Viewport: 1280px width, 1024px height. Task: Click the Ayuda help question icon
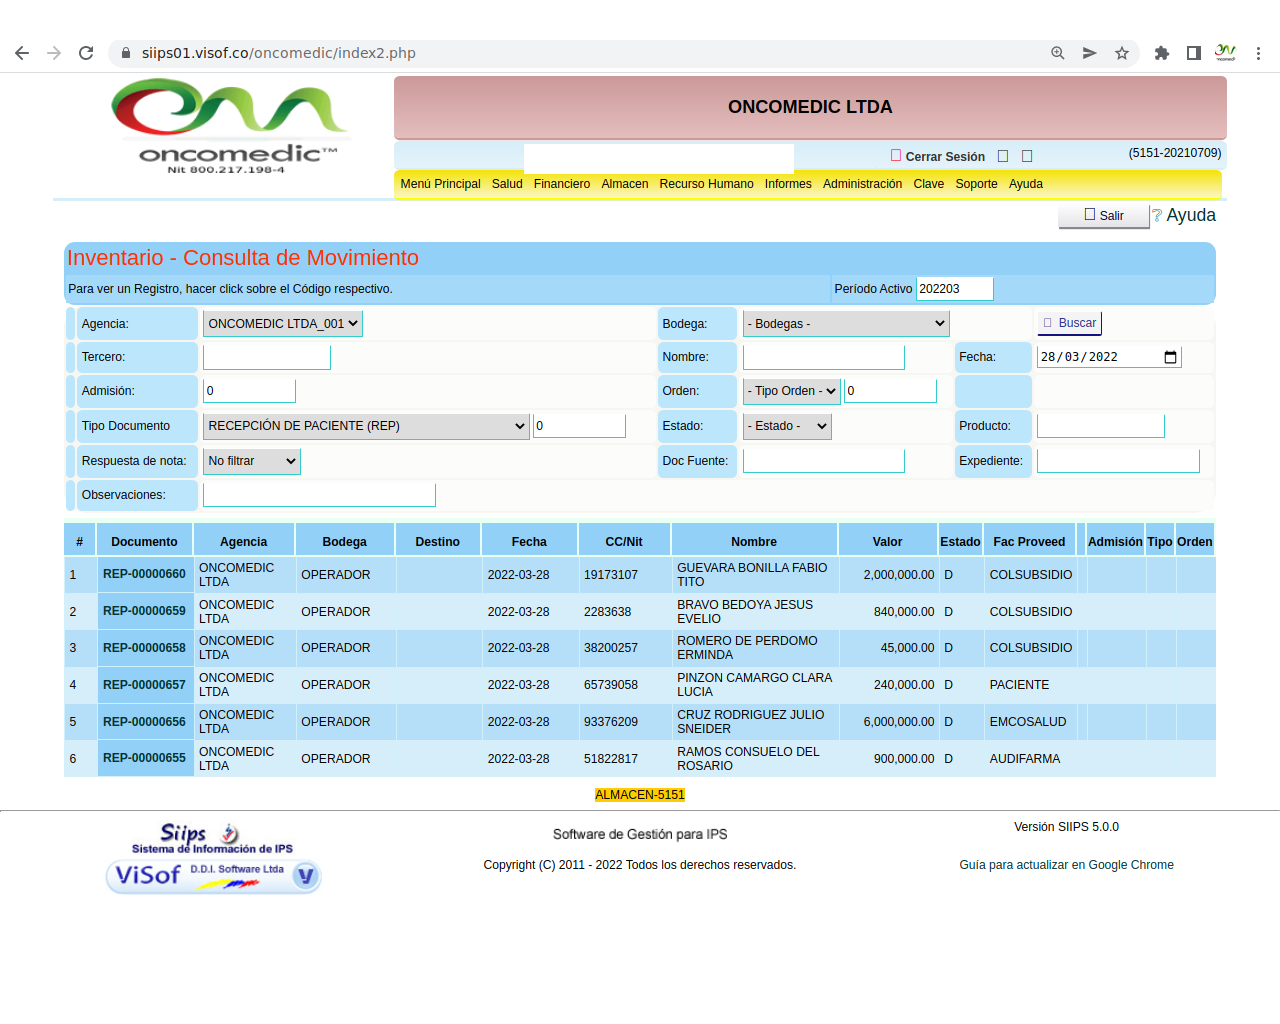click(x=1157, y=216)
